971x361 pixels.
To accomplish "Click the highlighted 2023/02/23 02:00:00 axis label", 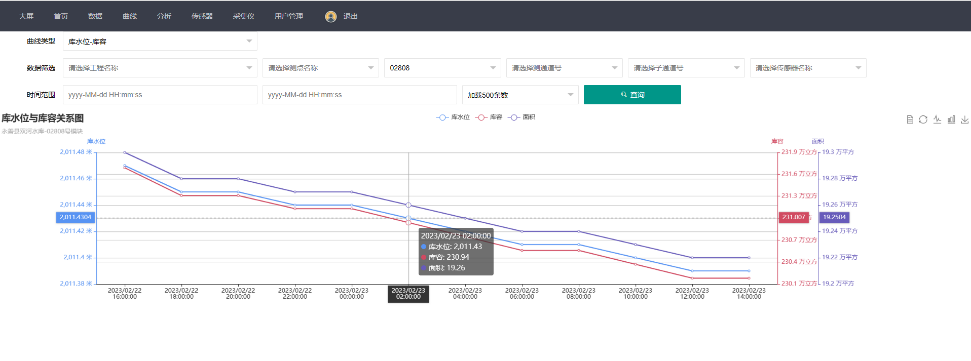I will pos(408,294).
